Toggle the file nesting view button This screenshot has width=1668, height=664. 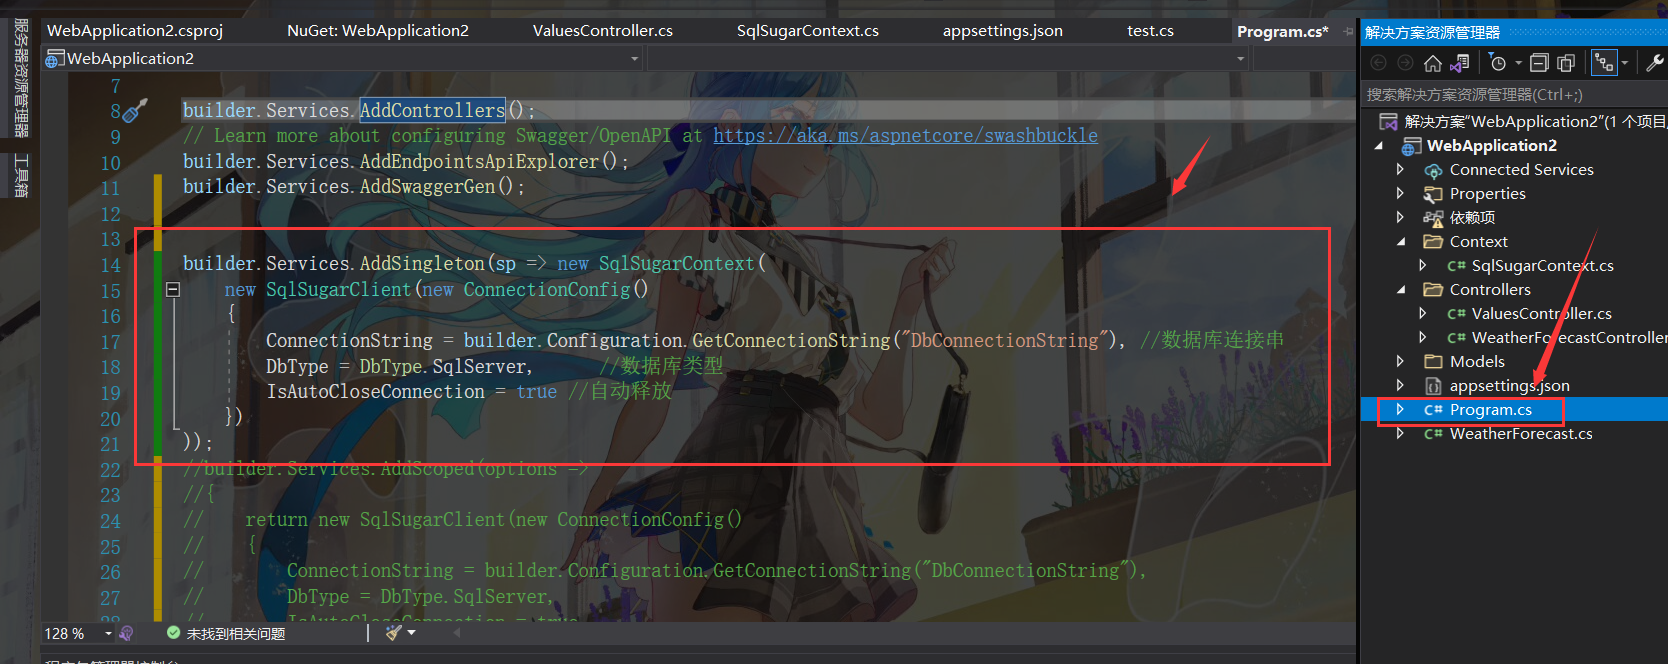1604,63
